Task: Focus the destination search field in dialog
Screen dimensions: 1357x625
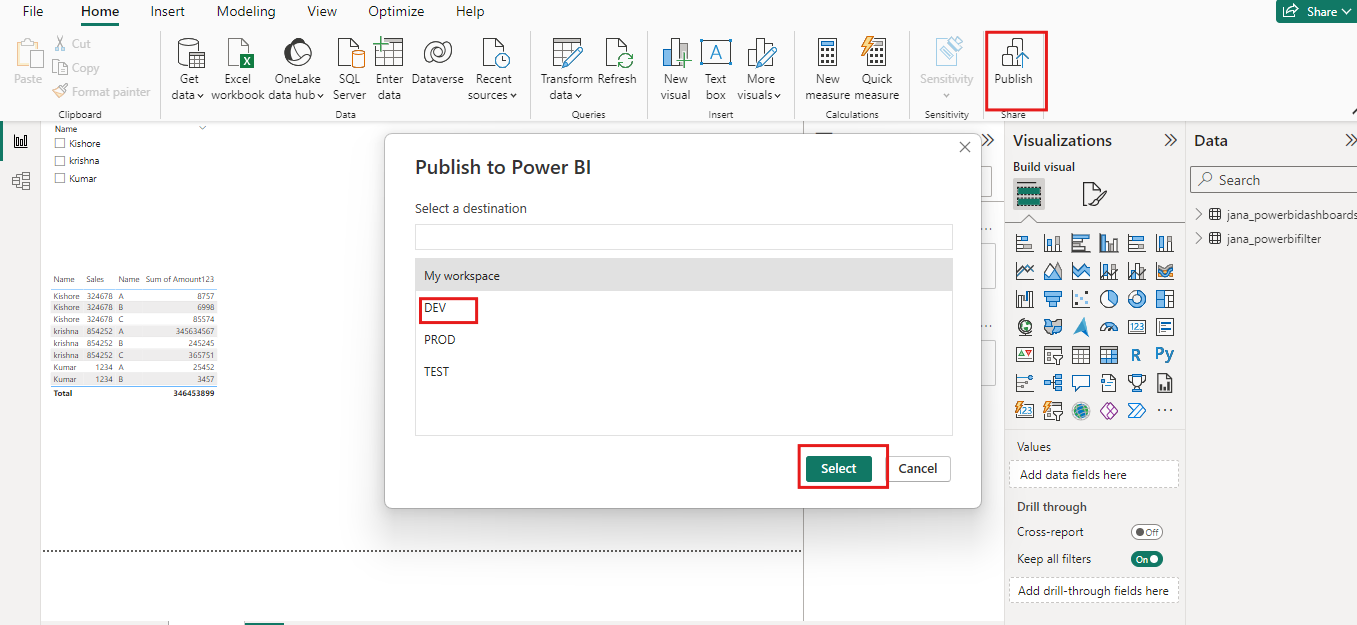Action: (684, 237)
